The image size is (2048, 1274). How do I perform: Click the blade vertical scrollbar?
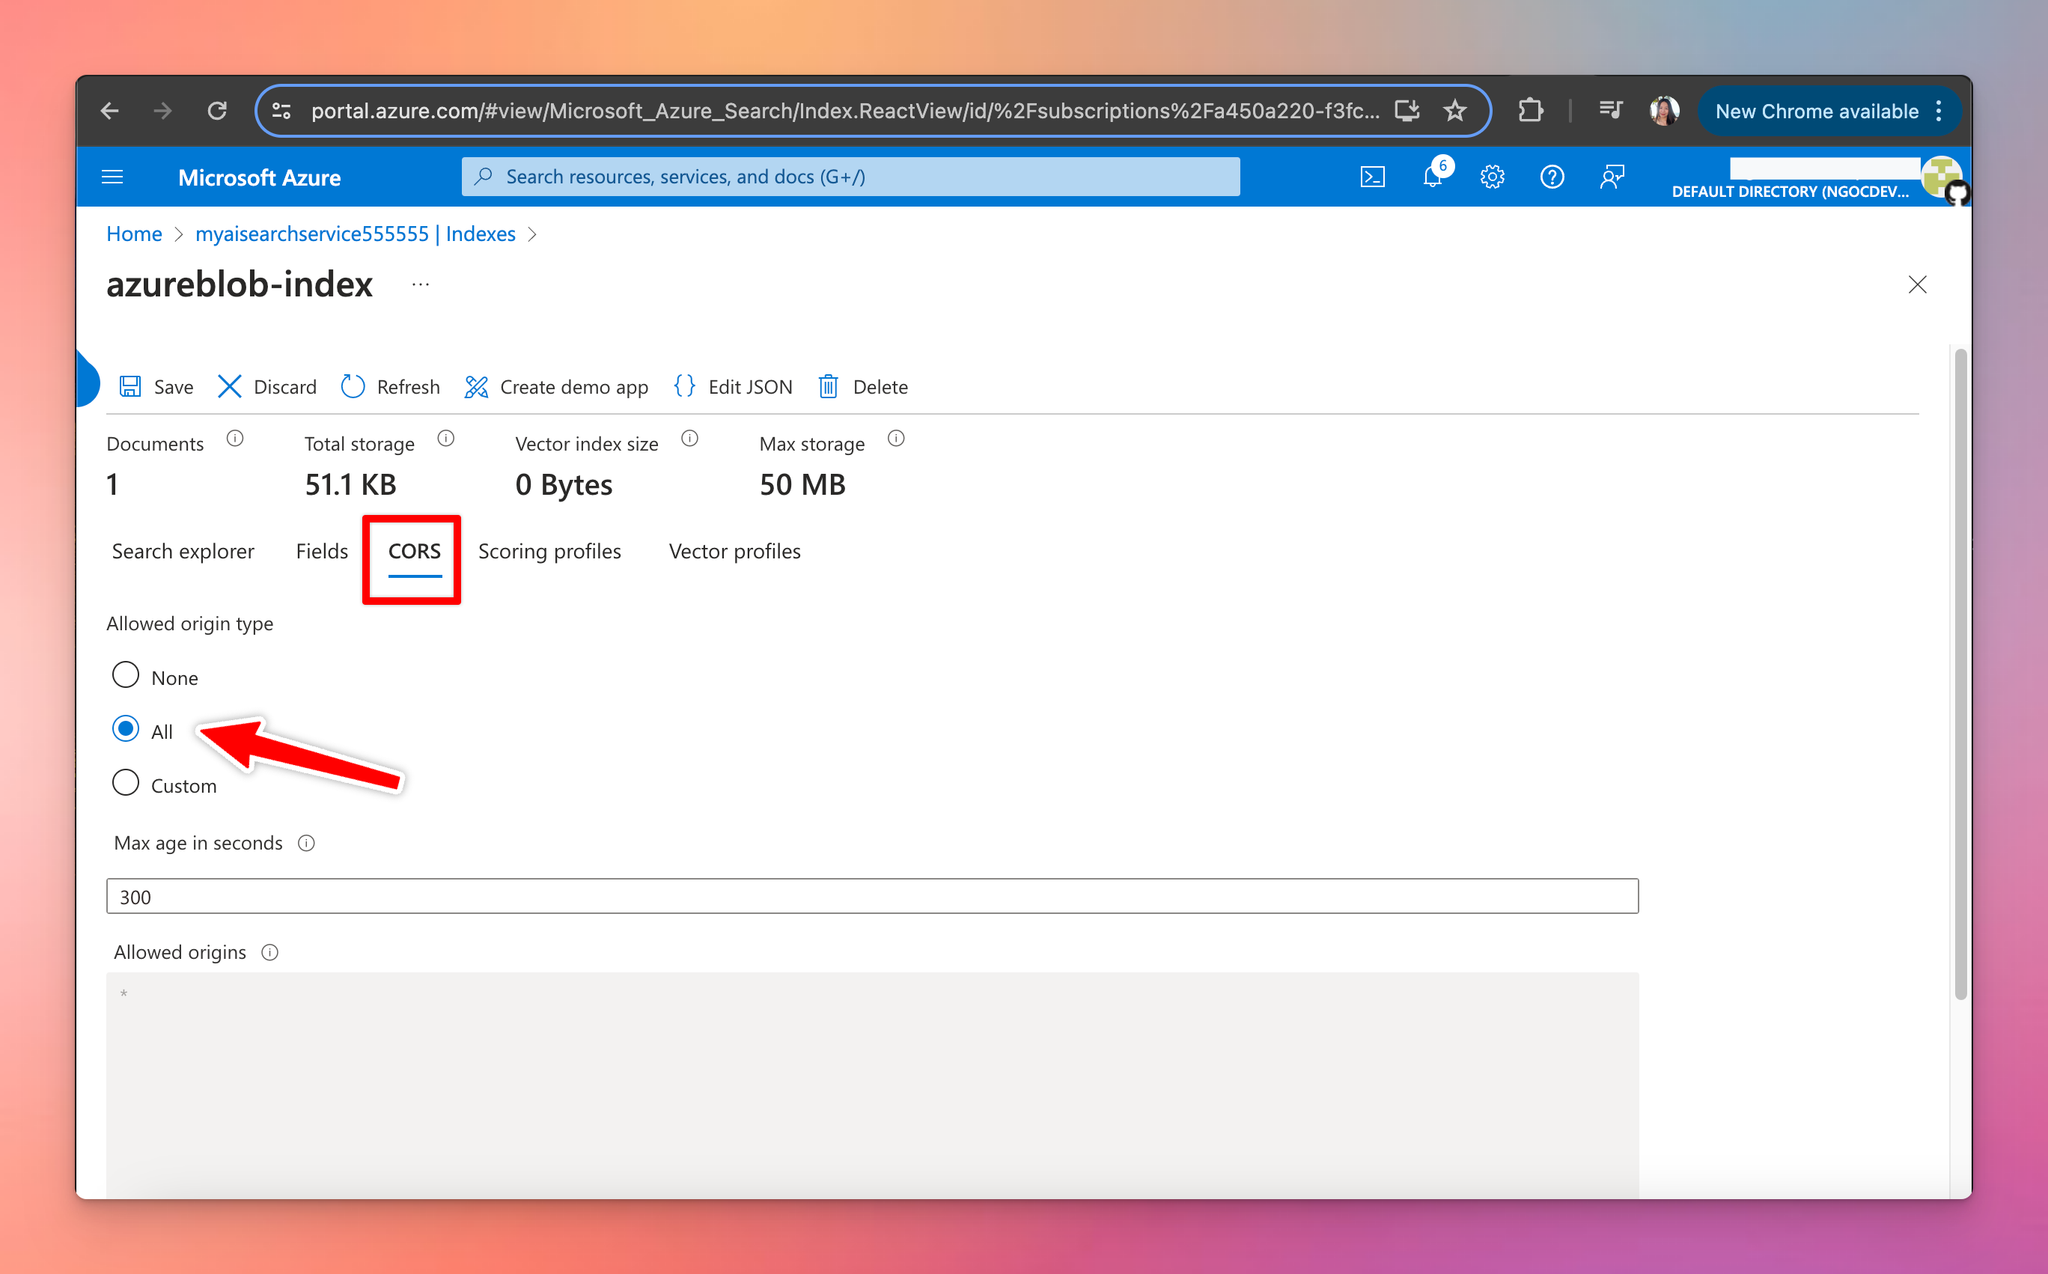(1960, 674)
